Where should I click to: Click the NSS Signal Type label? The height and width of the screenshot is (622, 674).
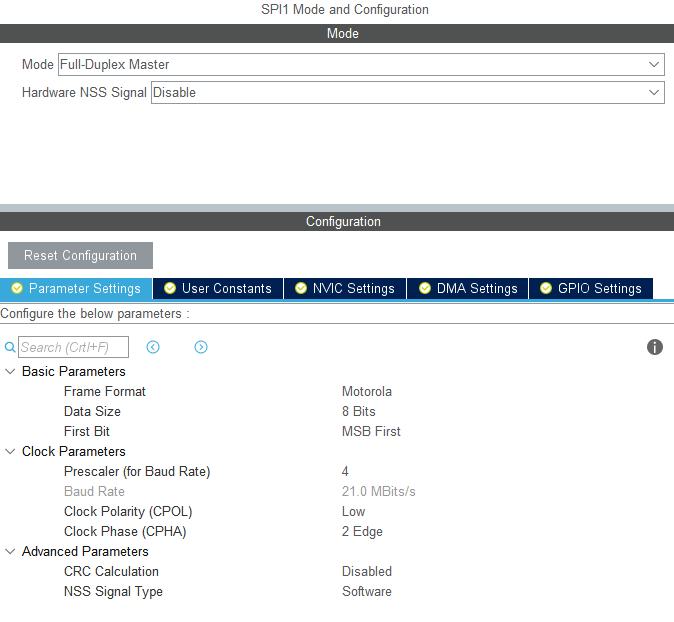point(113,591)
